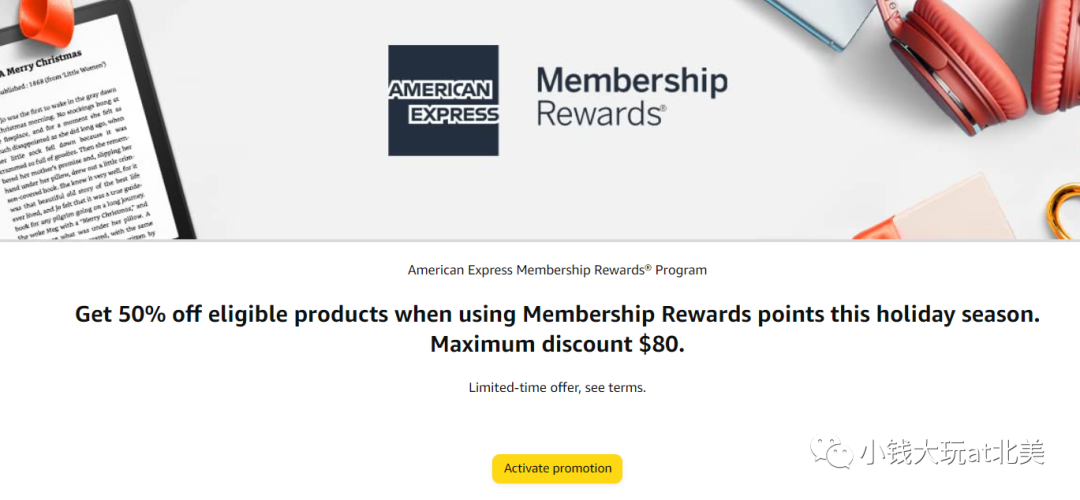Viewport: 1080px width, 500px height.
Task: Click the American Express Membership Rewards Program subtitle
Action: pyautogui.click(x=557, y=270)
